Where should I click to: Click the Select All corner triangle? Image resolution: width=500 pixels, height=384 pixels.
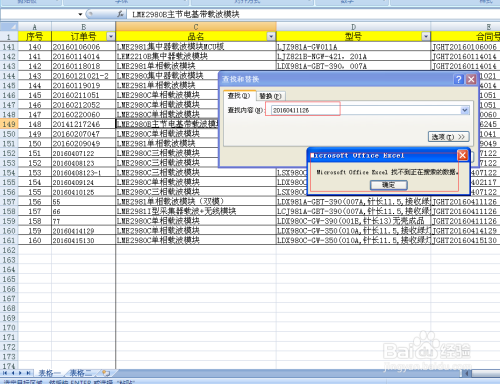click(9, 27)
